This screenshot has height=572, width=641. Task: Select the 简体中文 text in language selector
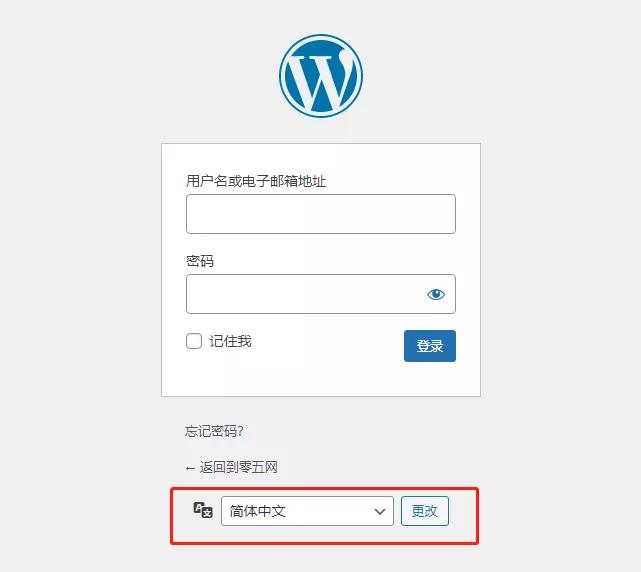pos(257,511)
